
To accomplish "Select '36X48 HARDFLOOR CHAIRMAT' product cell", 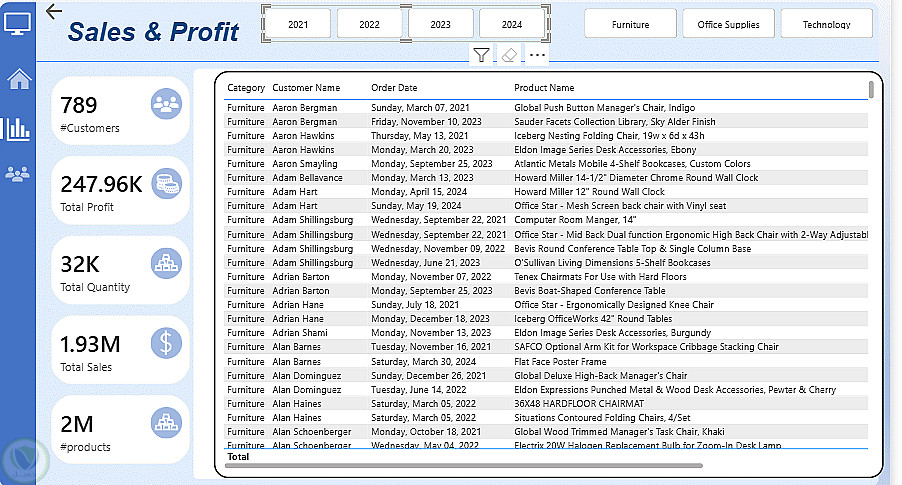I will (579, 404).
